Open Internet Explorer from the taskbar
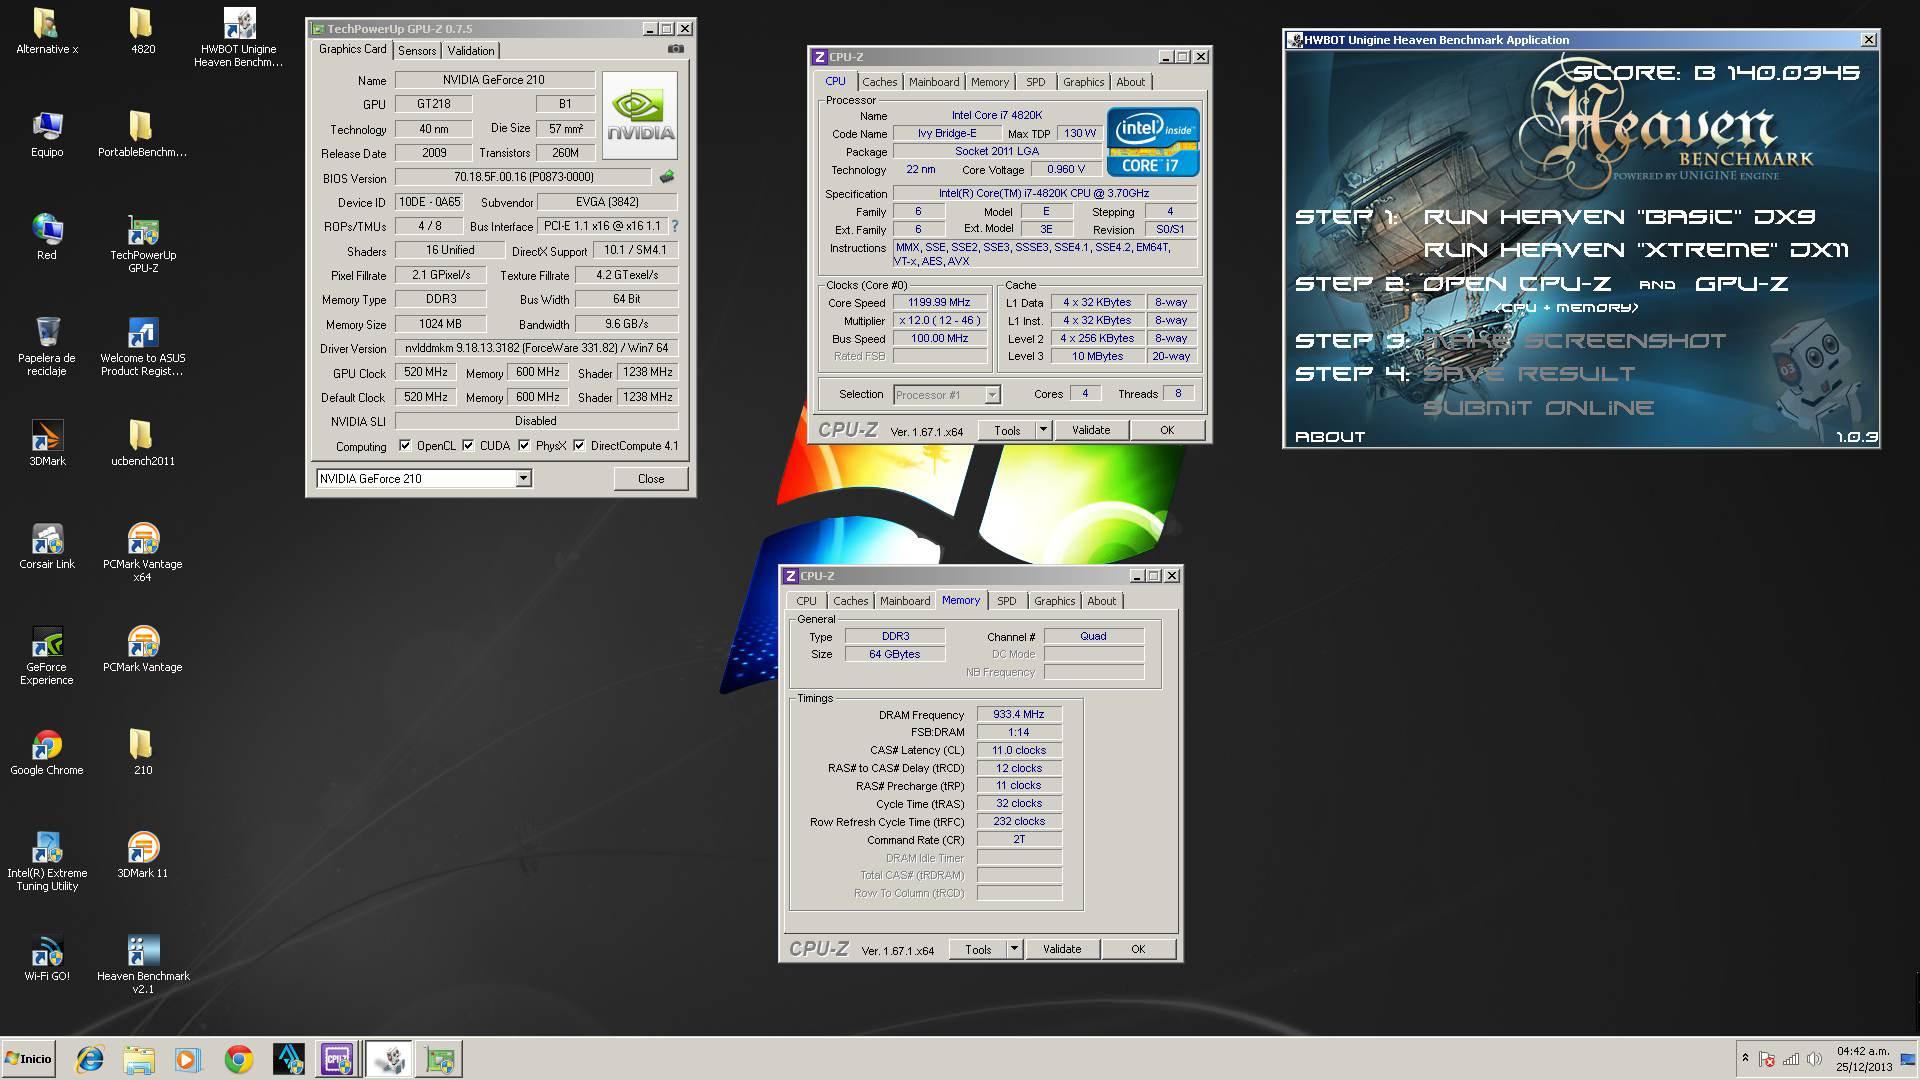Image resolution: width=1920 pixels, height=1080 pixels. click(90, 1059)
